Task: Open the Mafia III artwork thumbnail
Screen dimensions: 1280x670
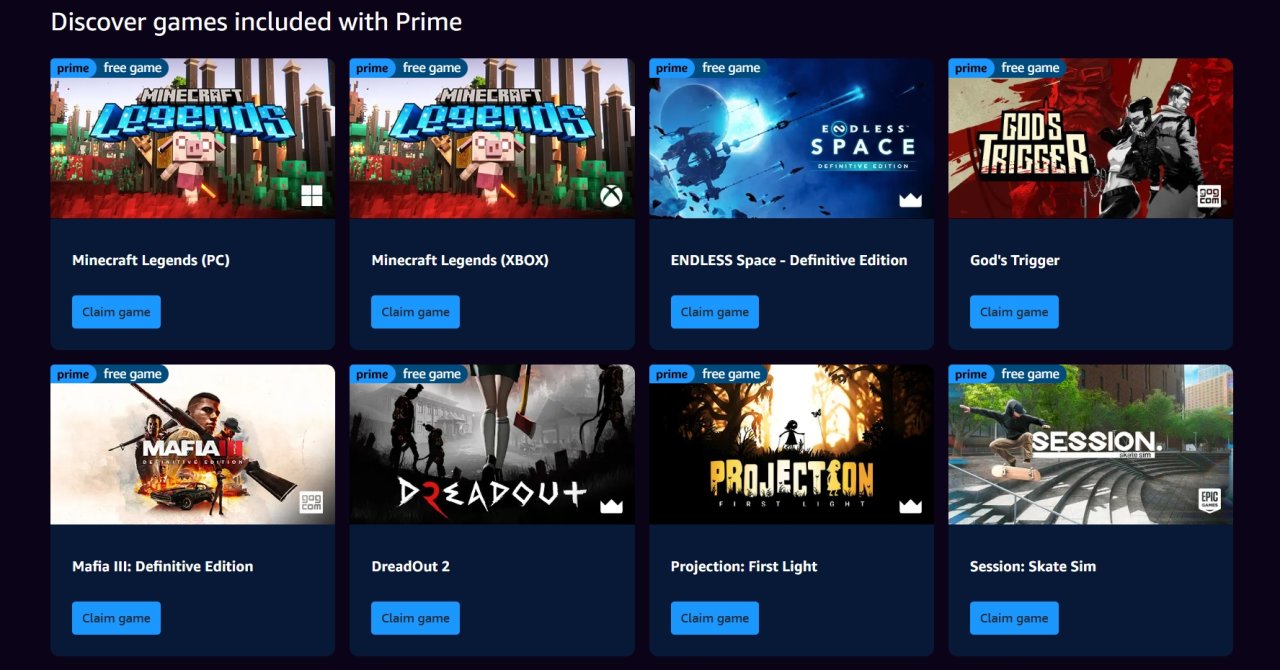Action: click(193, 444)
